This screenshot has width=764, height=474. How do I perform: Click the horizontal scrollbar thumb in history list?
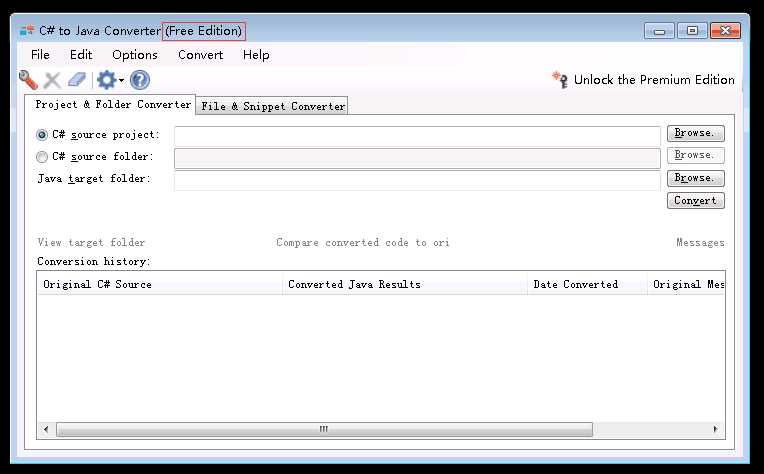pos(325,429)
